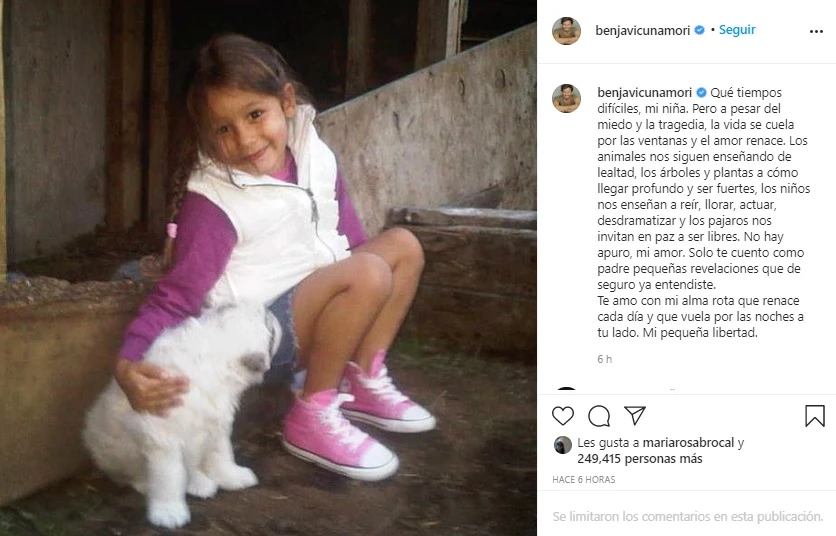
Task: Click the photo of the girl with puppy
Action: click(268, 268)
